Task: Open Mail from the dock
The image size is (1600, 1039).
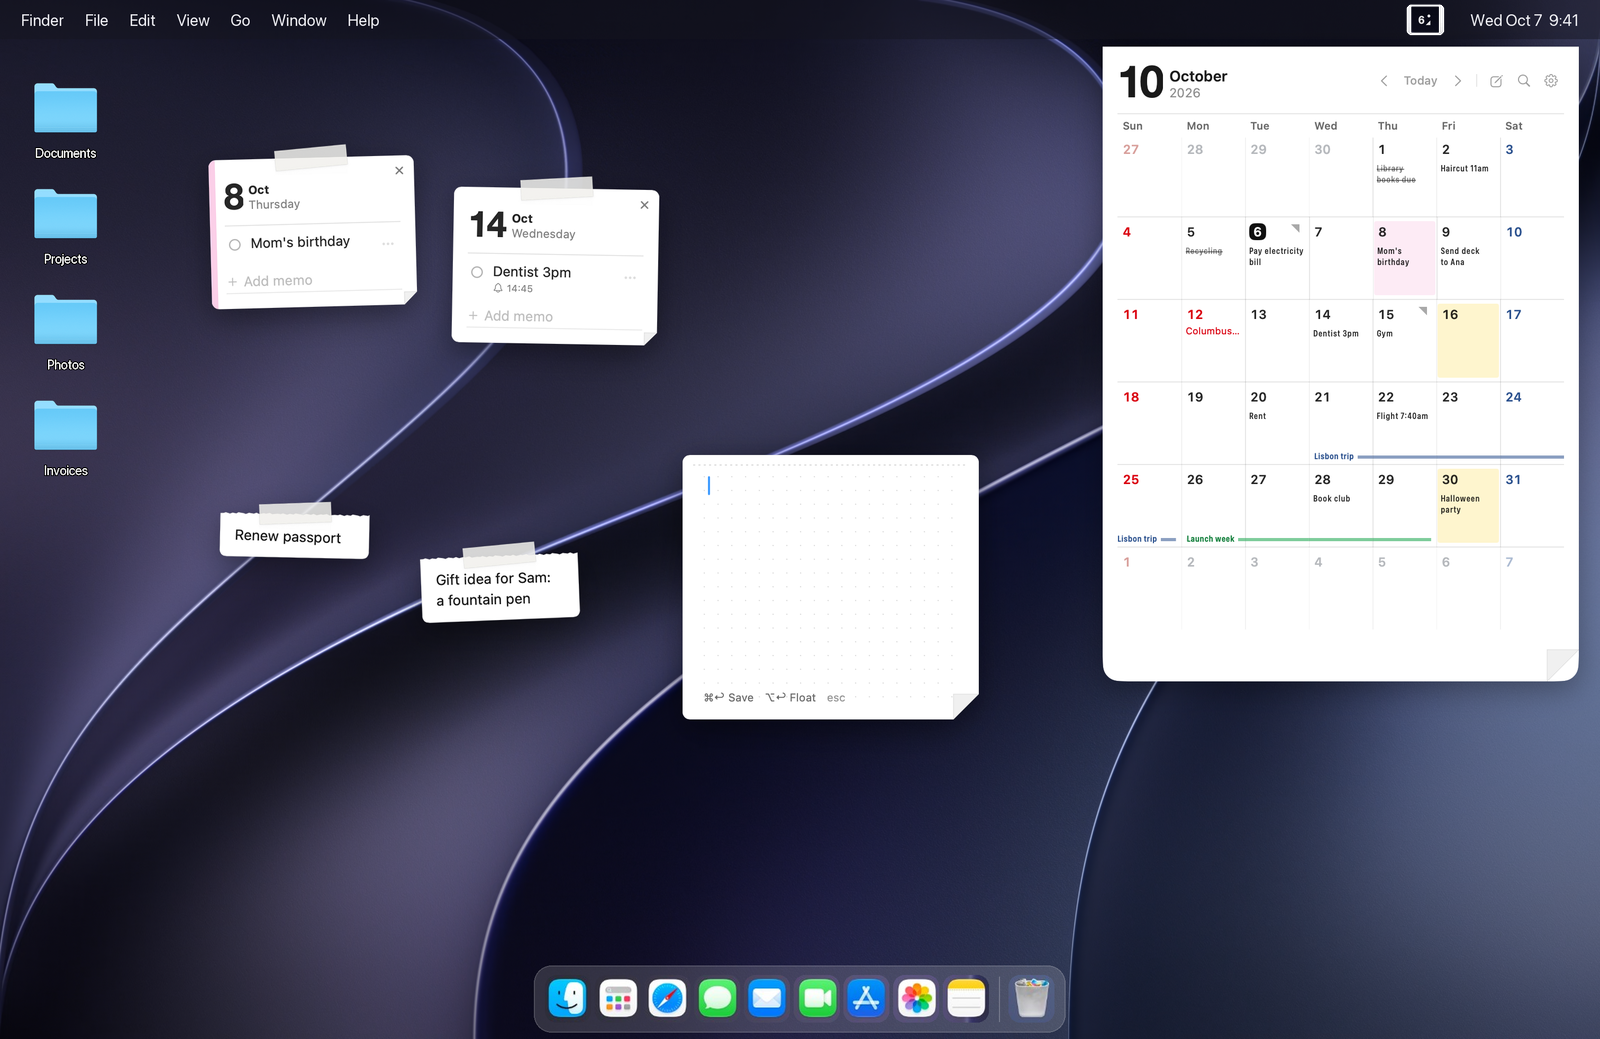Action: (x=767, y=998)
